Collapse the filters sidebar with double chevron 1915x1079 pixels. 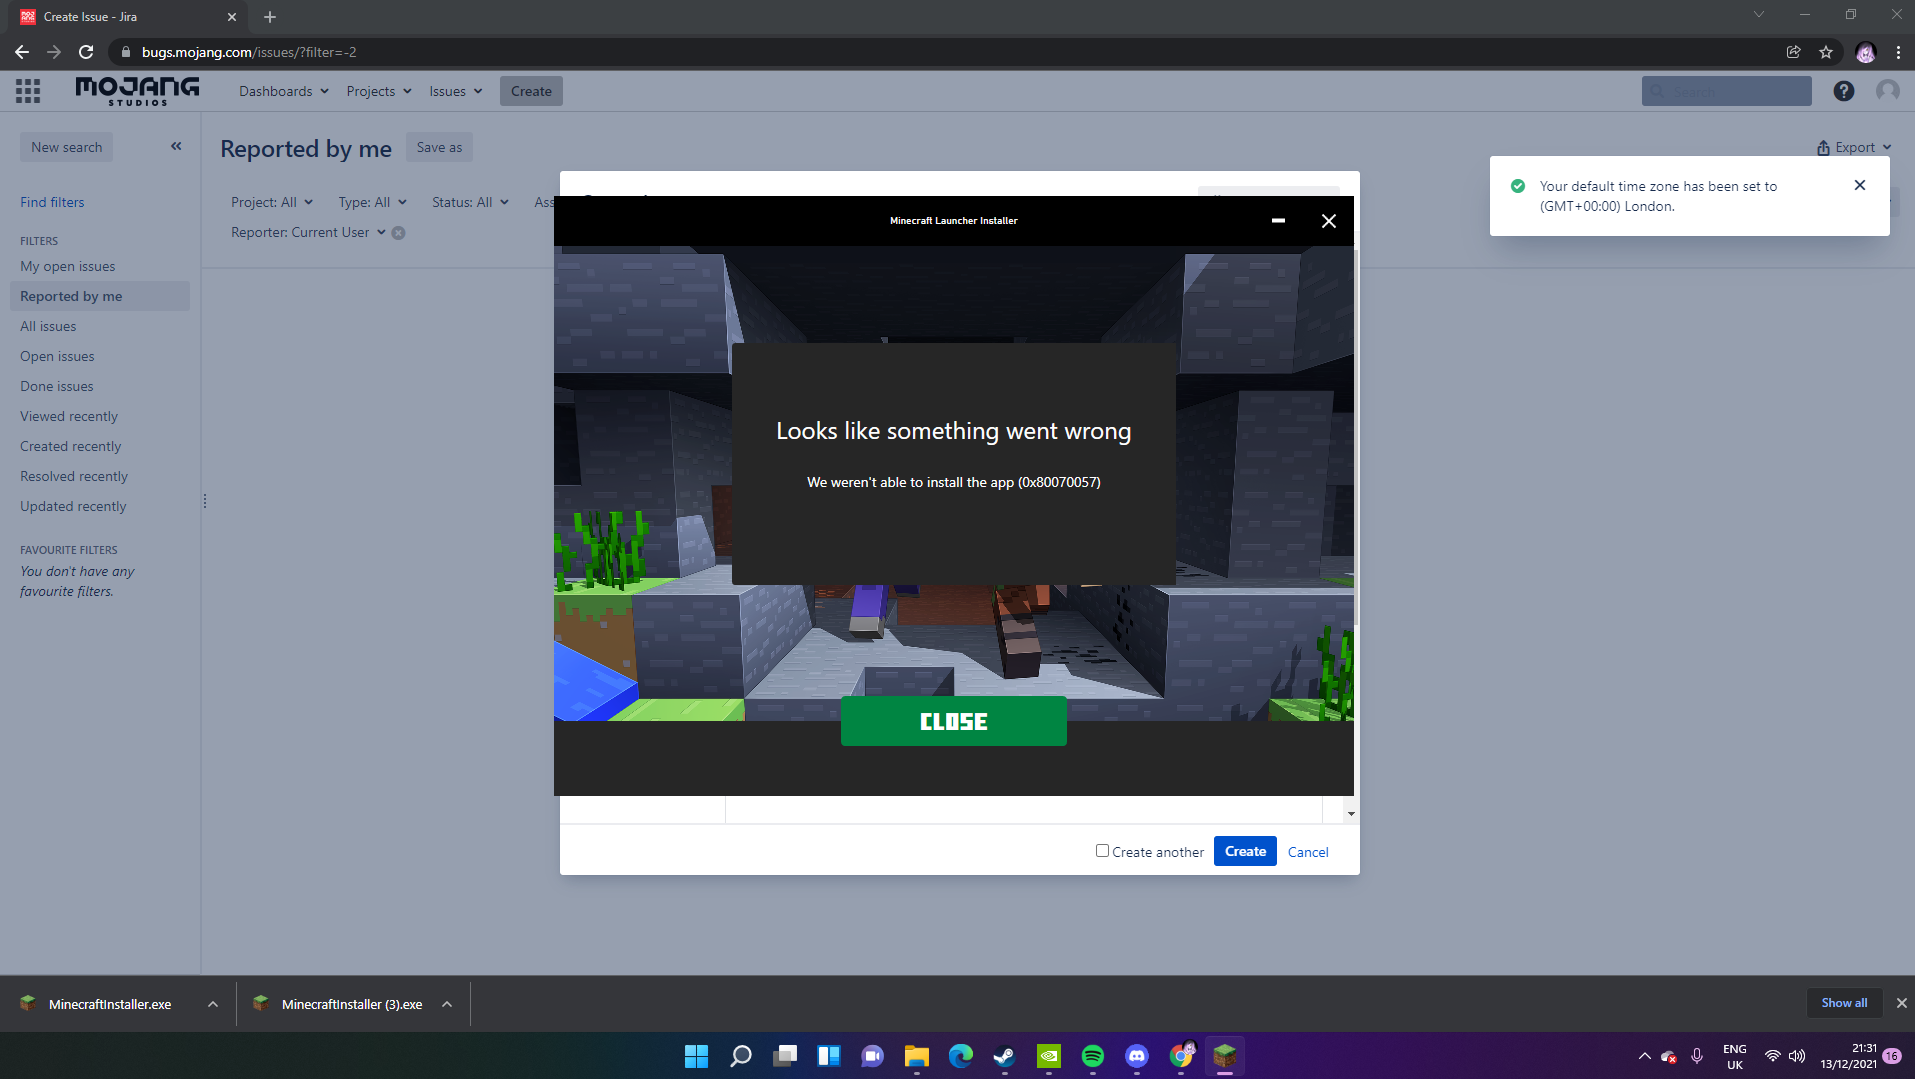point(176,146)
